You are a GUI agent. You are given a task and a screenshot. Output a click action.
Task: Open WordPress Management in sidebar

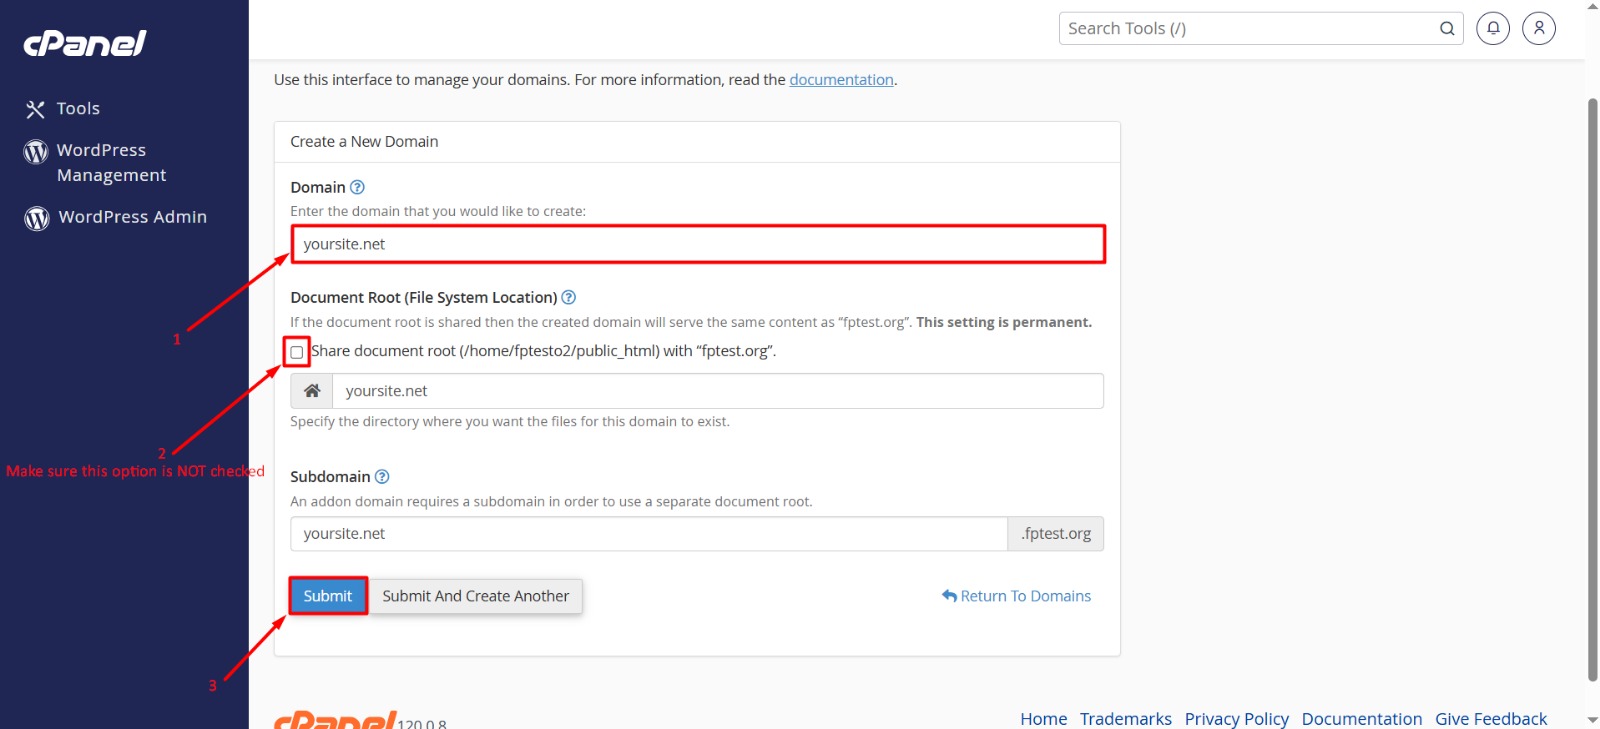(110, 162)
